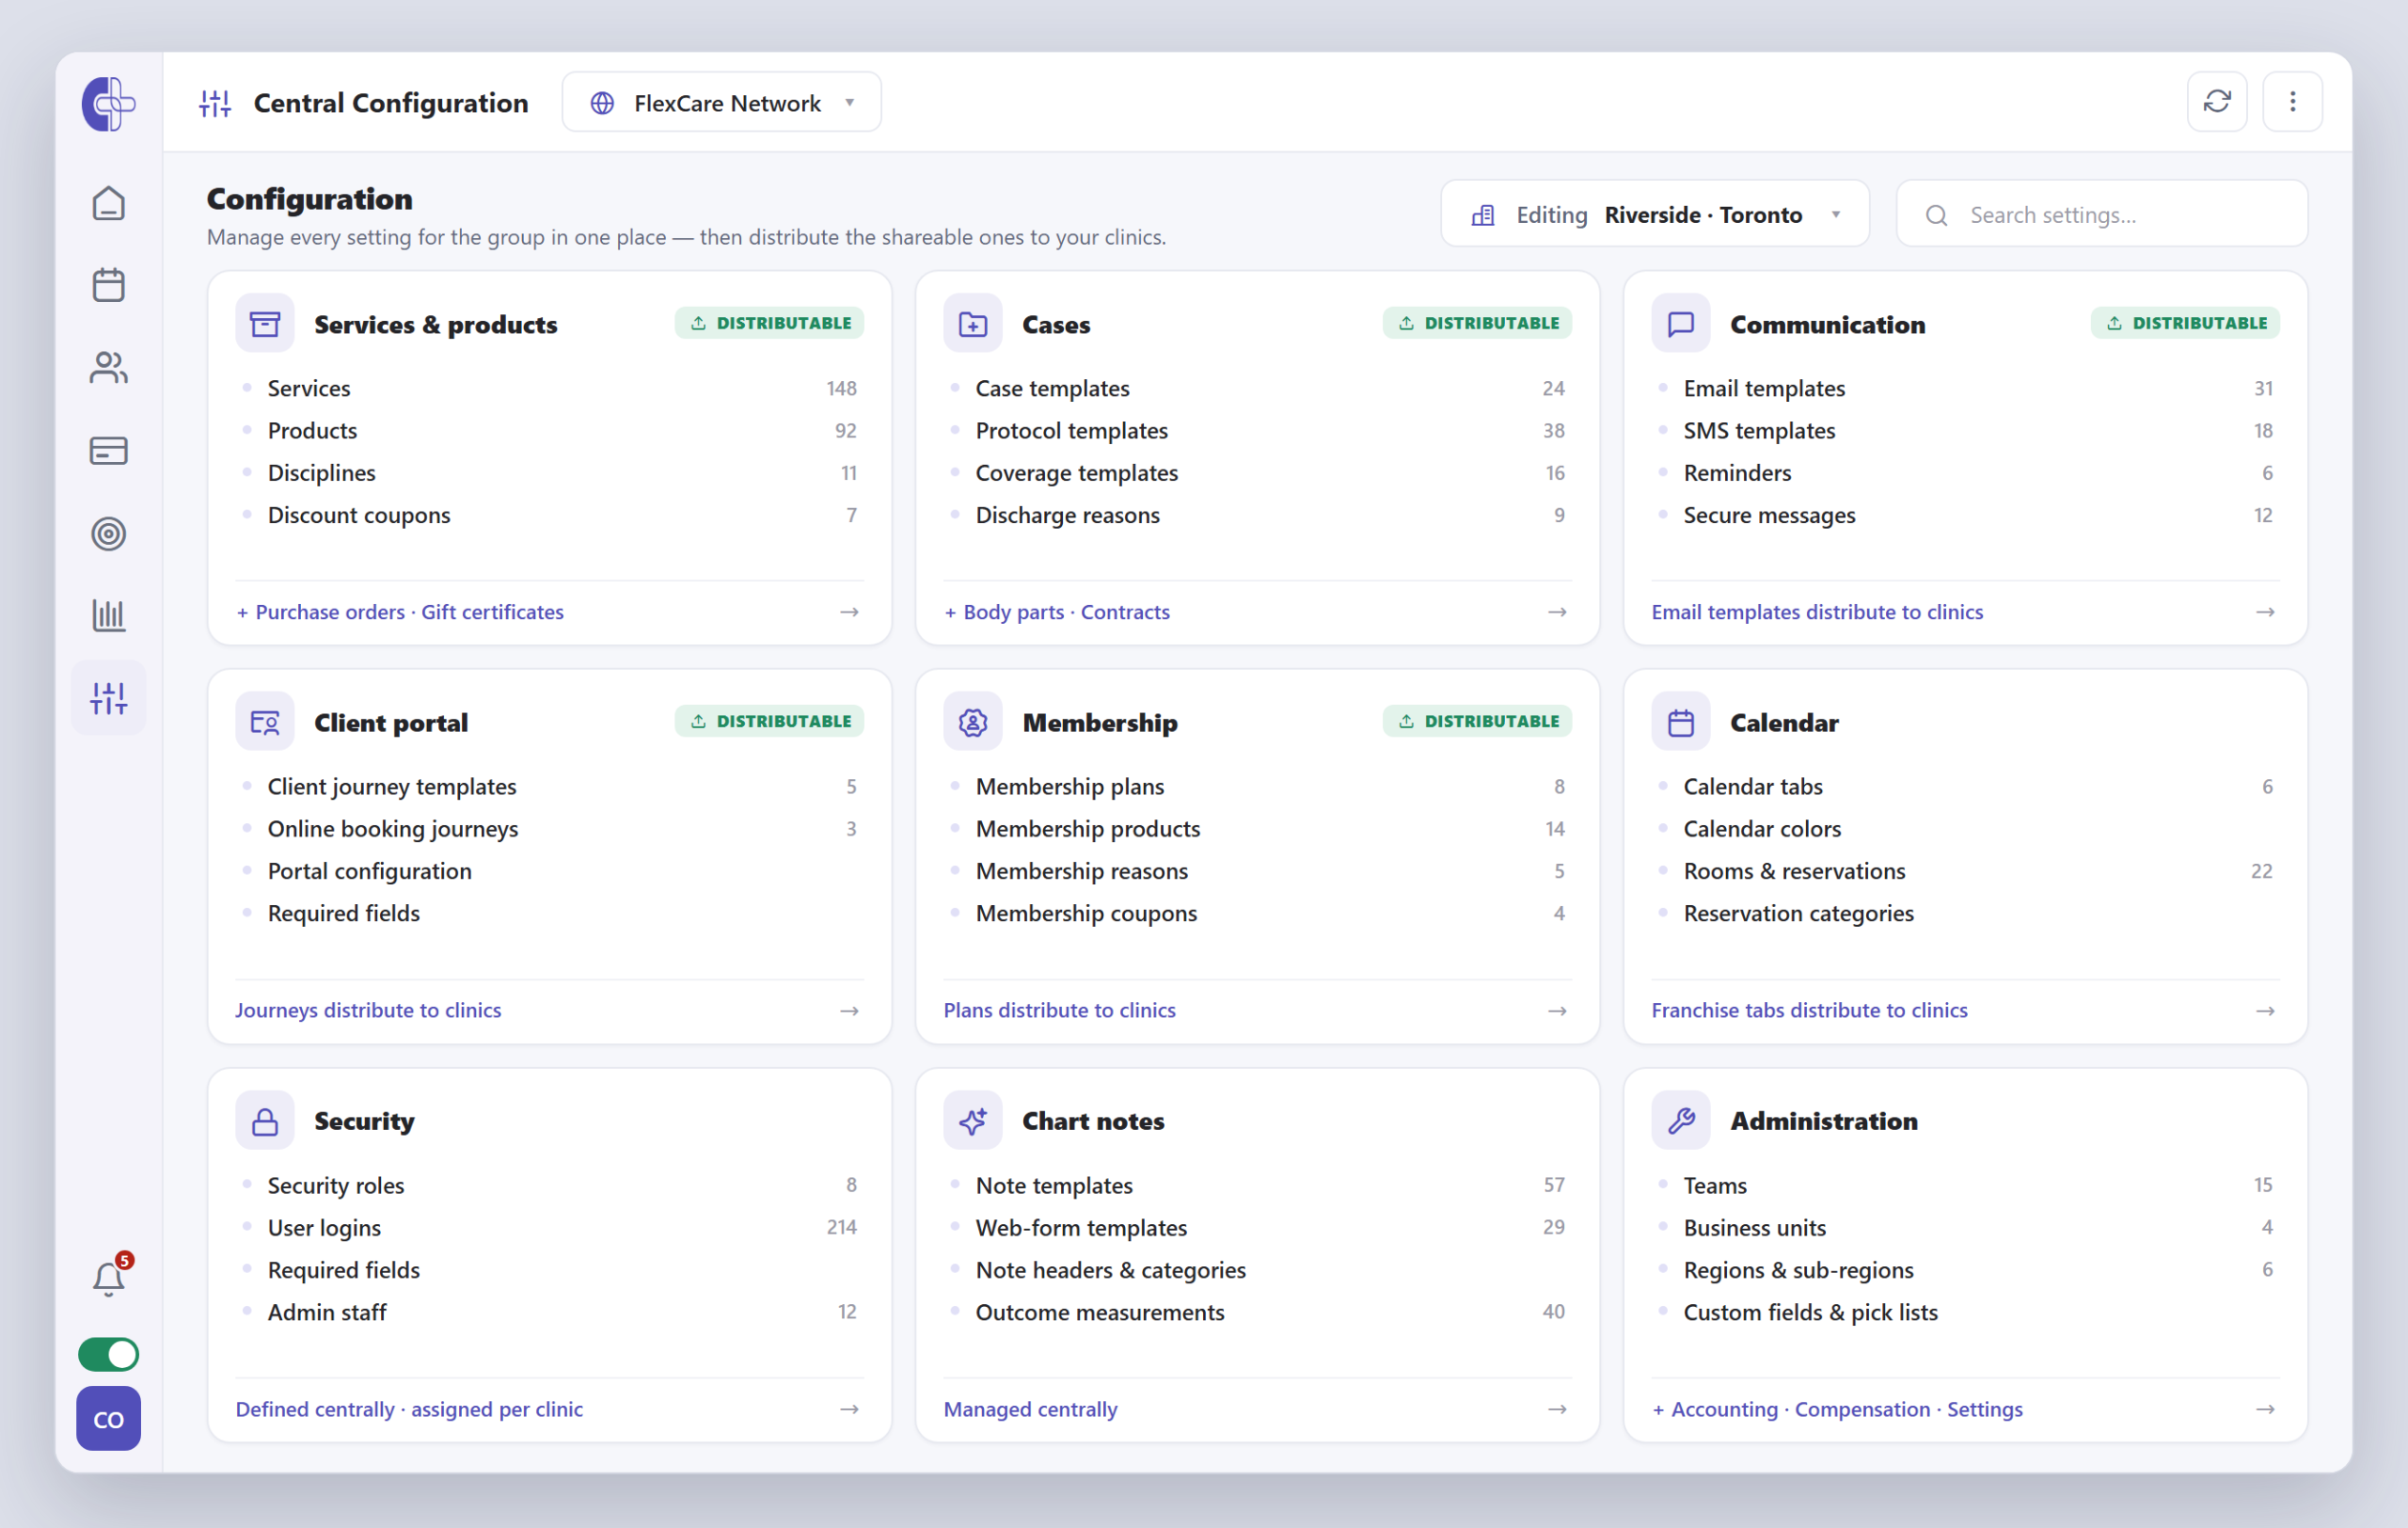Open Outcome measurements row
This screenshot has height=1528, width=2408.
pos(1257,1312)
